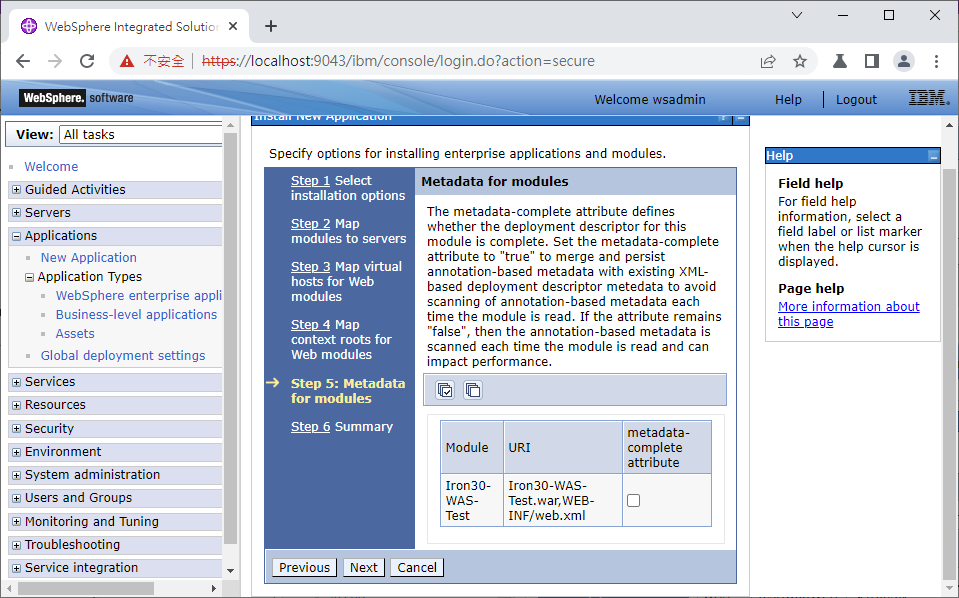Expand Guided Activities section
Image resolution: width=959 pixels, height=598 pixels.
click(17, 190)
